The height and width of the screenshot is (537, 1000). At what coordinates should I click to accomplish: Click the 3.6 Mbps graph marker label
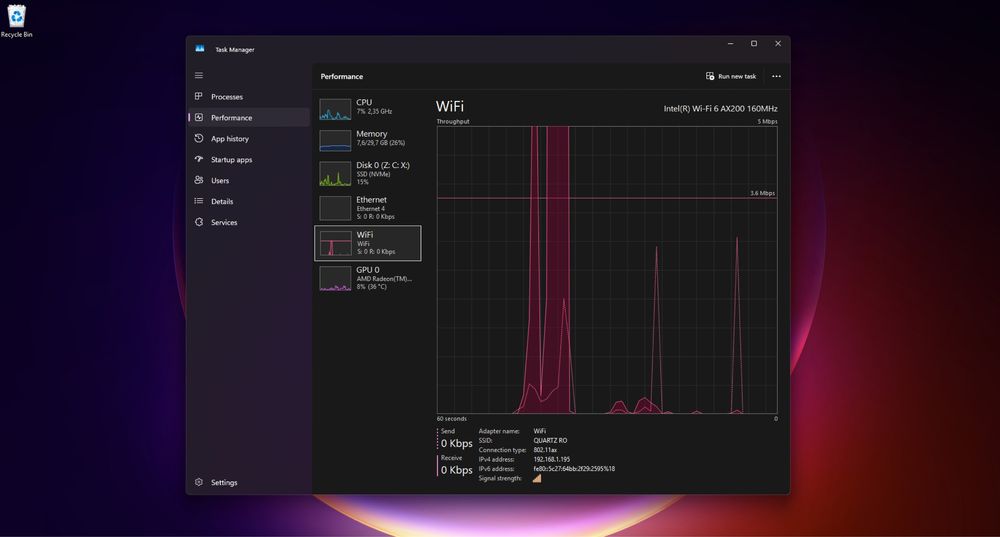(762, 193)
